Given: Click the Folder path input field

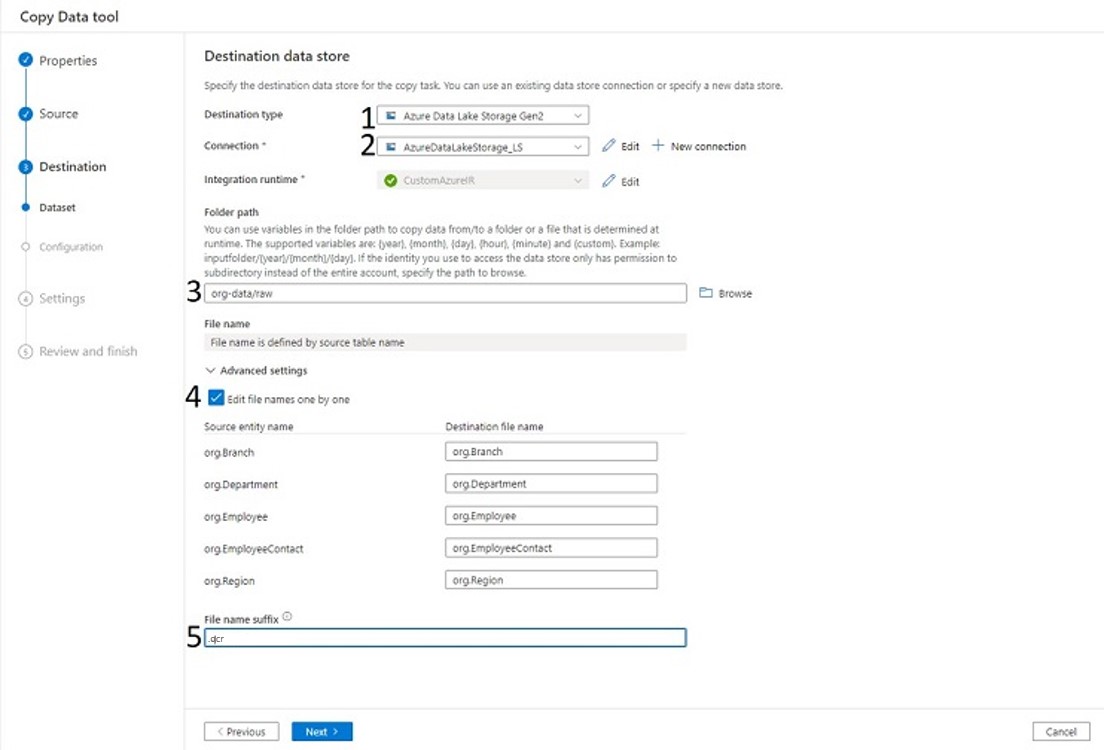Looking at the screenshot, I should click(x=445, y=294).
